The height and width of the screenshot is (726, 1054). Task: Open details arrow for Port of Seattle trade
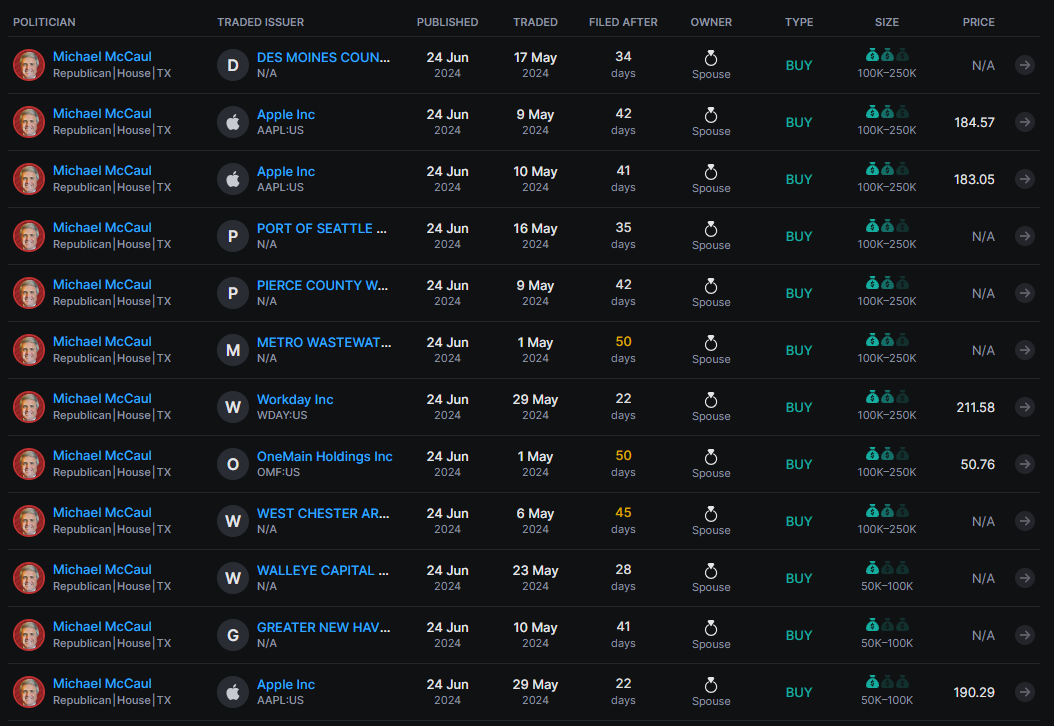pos(1024,236)
